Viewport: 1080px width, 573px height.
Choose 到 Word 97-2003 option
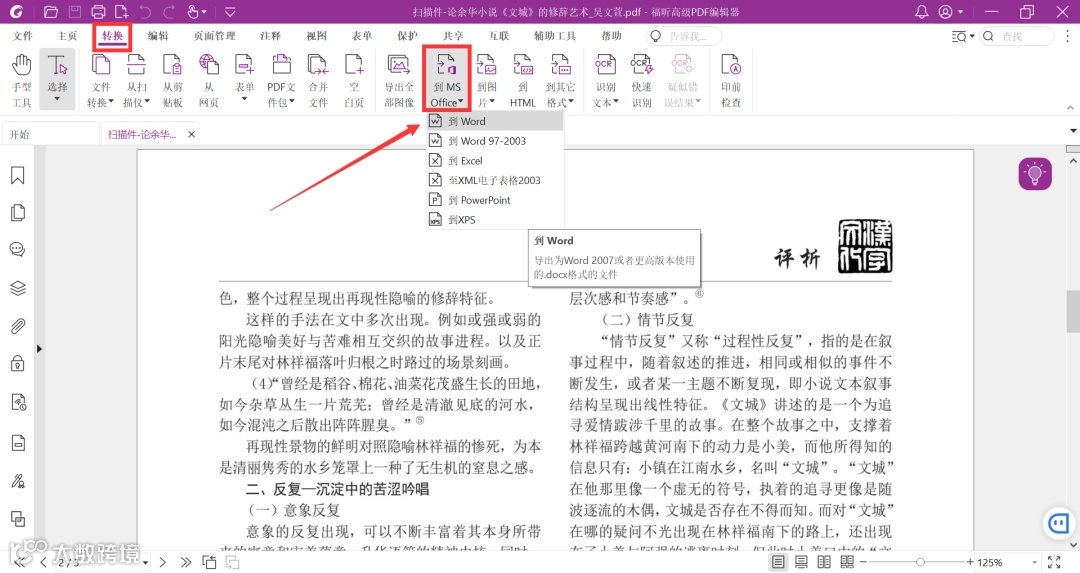point(495,140)
